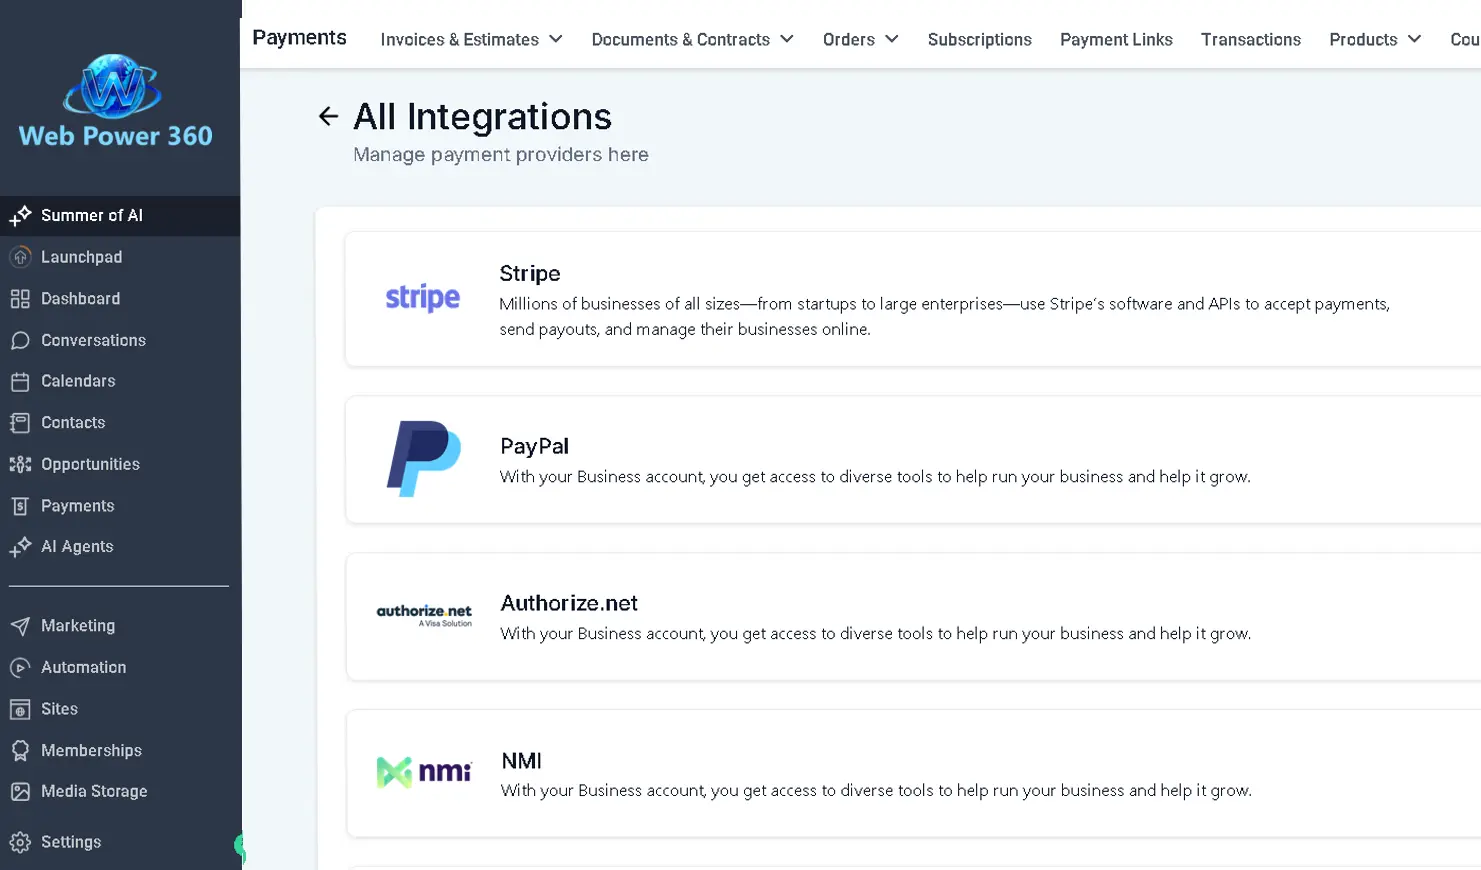Click the NMI logo
1481x870 pixels.
pyautogui.click(x=424, y=772)
